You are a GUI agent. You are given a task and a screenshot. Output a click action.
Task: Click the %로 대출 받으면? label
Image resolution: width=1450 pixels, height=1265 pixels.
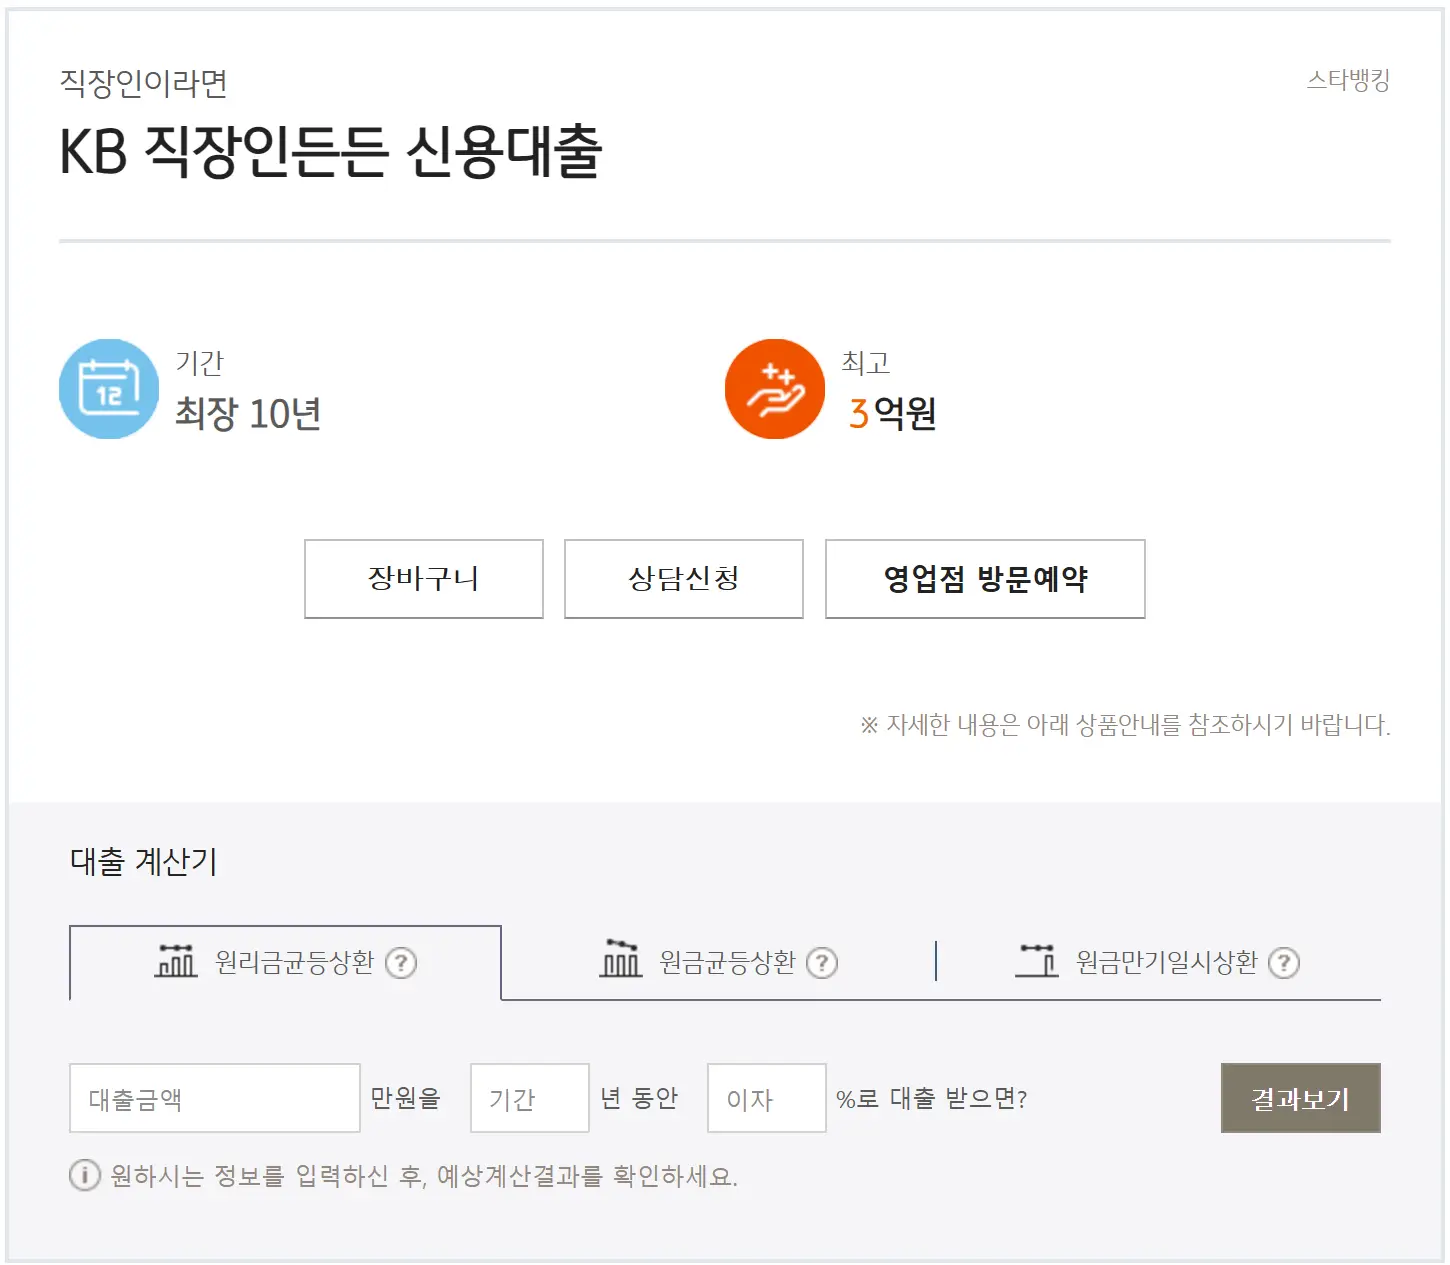tap(932, 1098)
